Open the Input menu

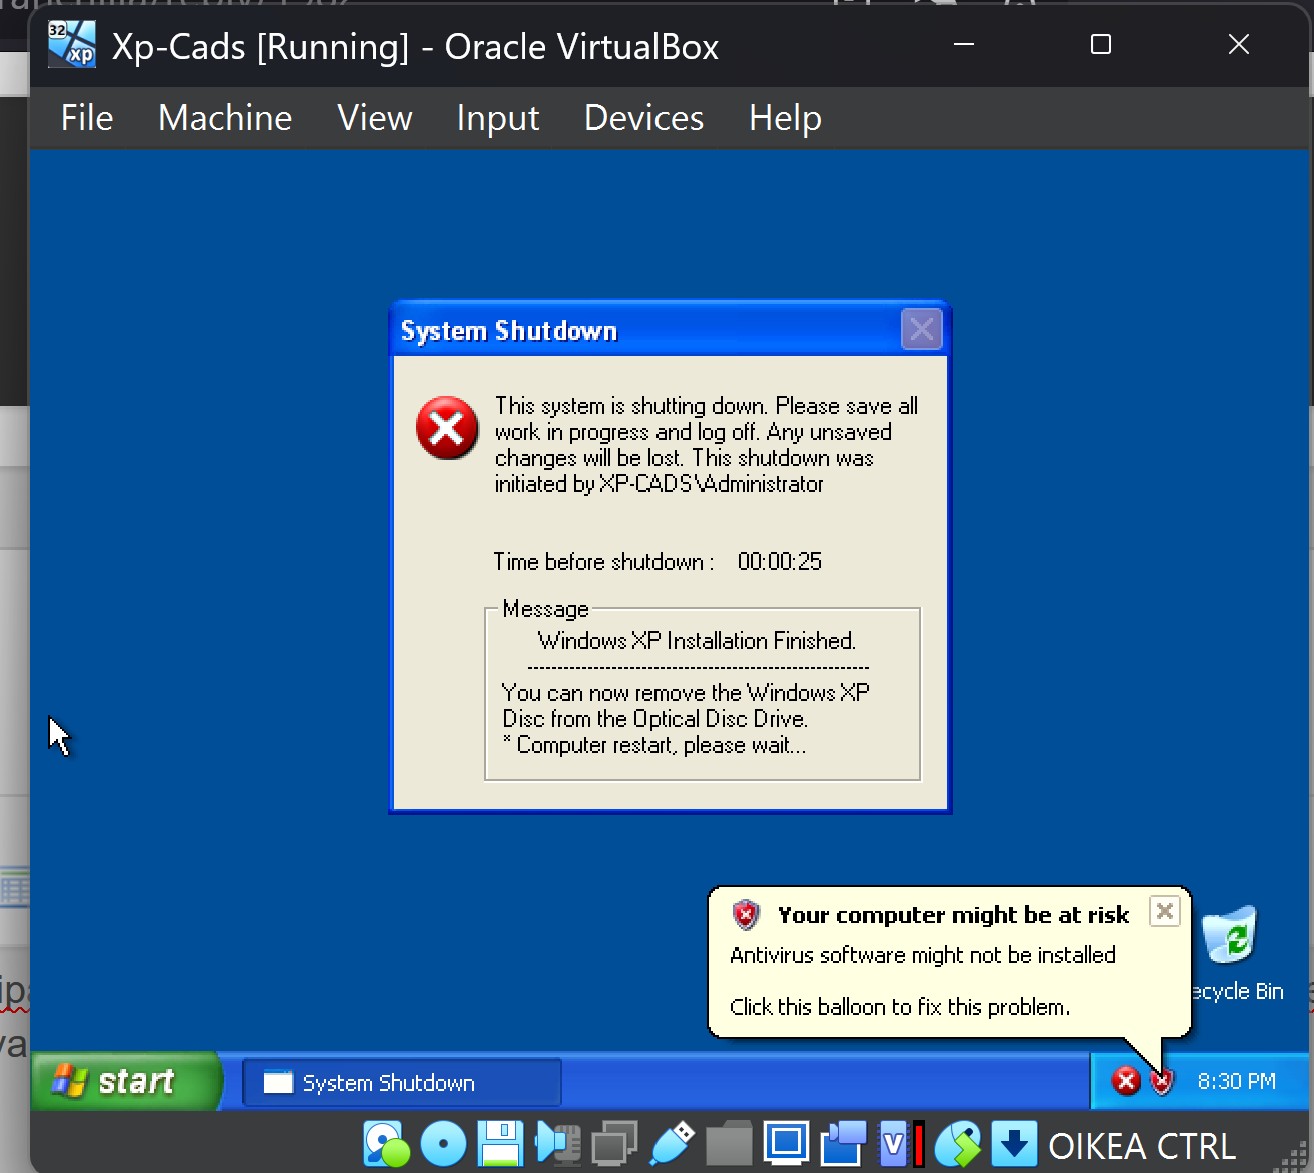pyautogui.click(x=498, y=118)
